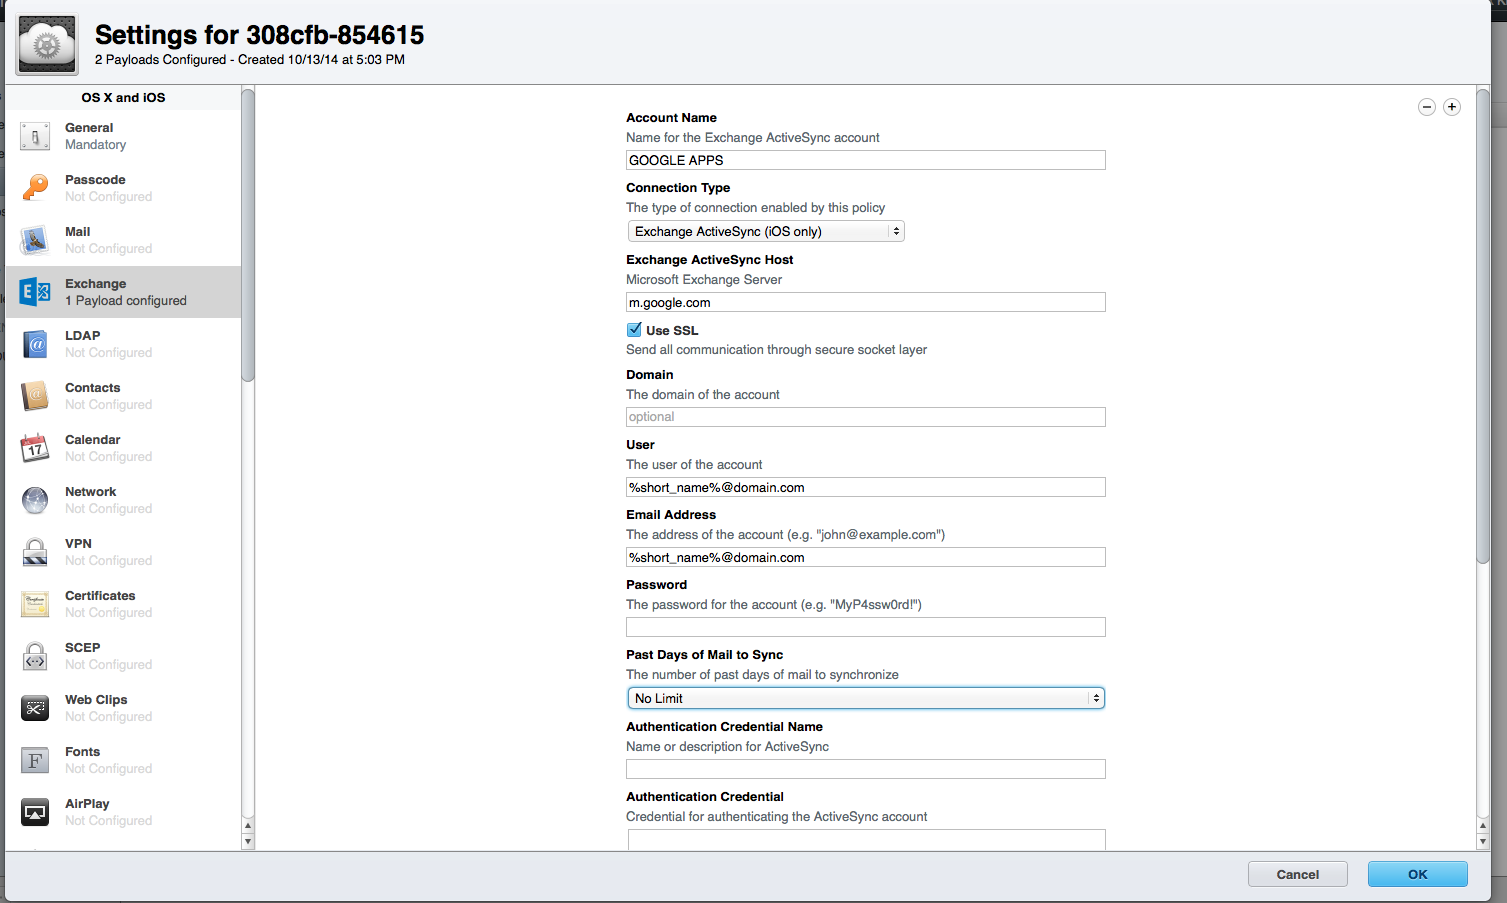Viewport: 1507px width, 903px height.
Task: Switch to the Fonts payload section
Action: [x=83, y=760]
